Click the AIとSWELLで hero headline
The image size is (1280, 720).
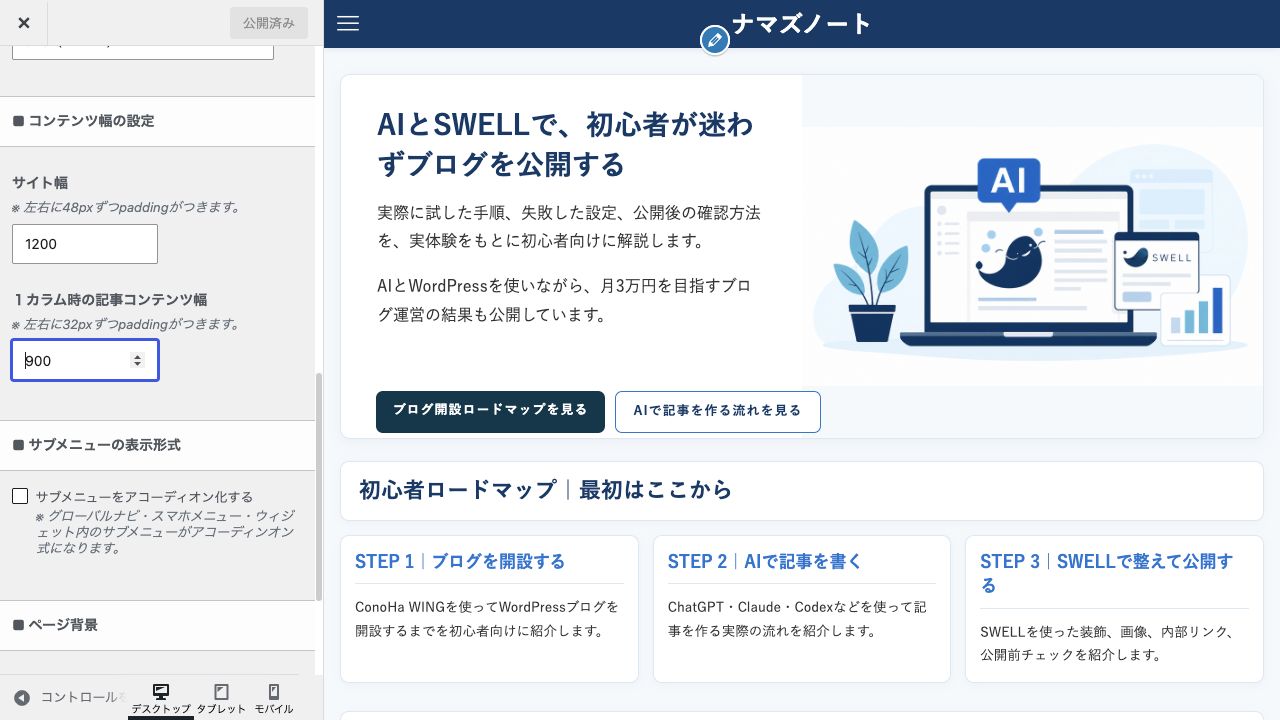[566, 144]
